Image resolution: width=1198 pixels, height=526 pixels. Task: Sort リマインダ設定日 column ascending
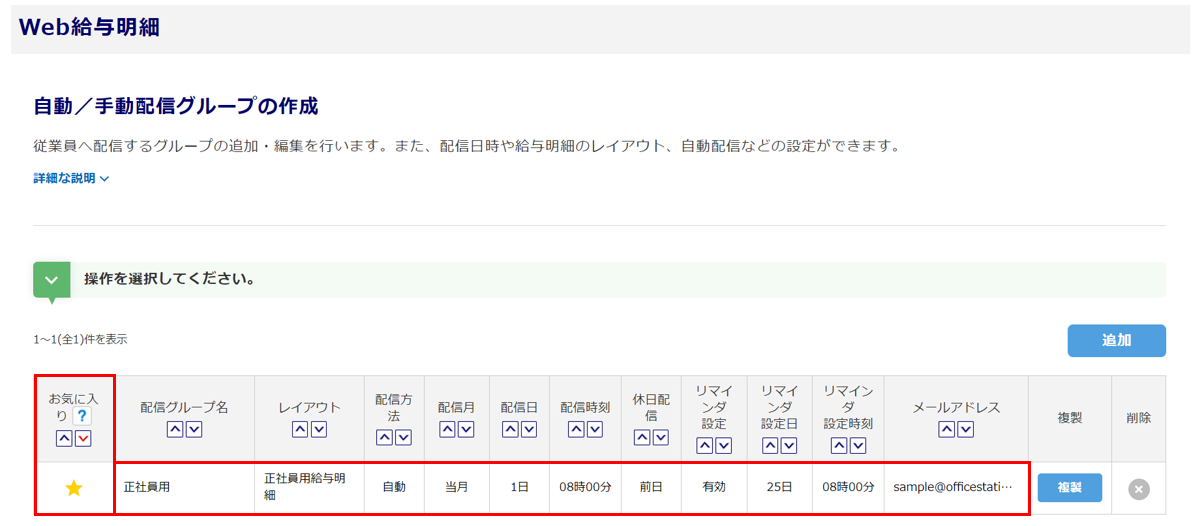click(x=771, y=446)
